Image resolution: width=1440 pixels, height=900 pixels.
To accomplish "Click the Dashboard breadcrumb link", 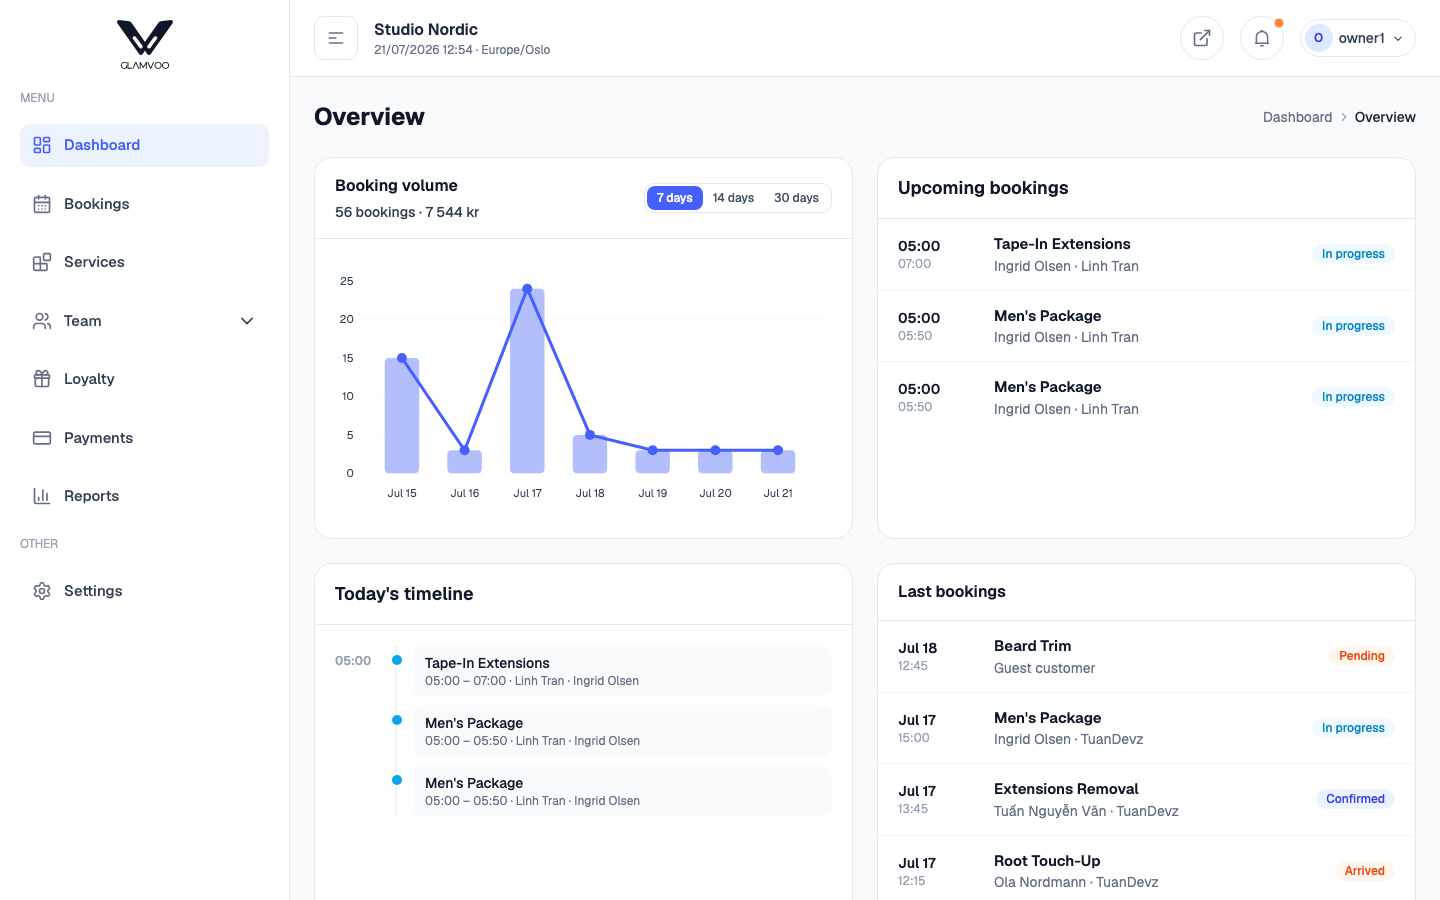I will tap(1297, 117).
